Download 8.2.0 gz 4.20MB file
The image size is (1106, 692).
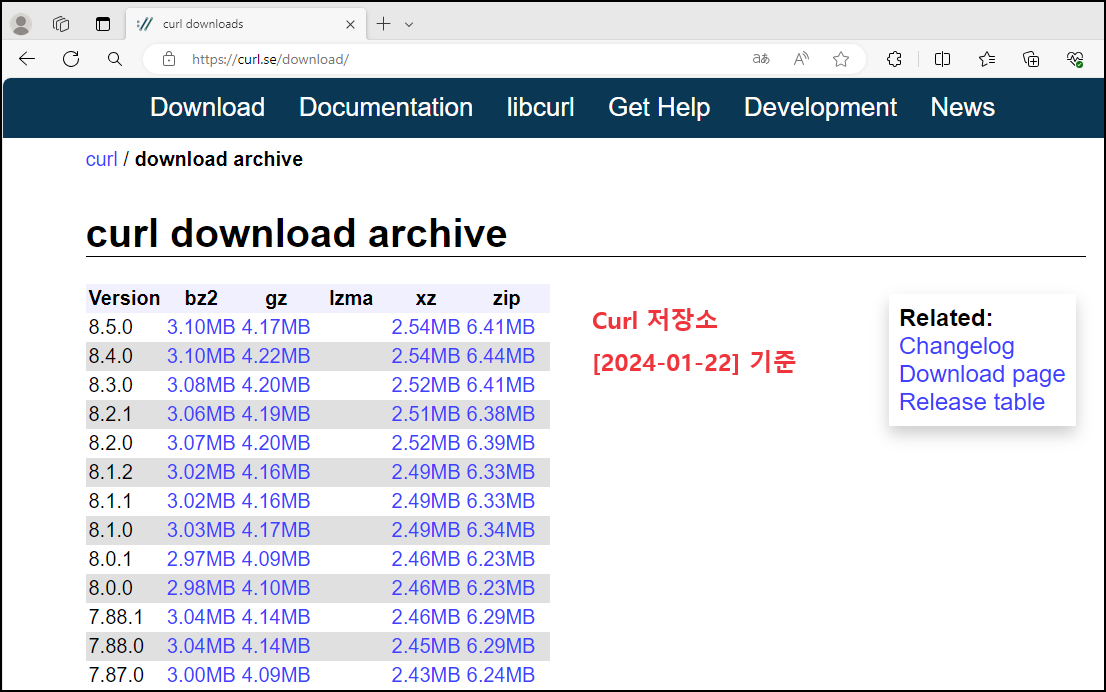pyautogui.click(x=276, y=443)
